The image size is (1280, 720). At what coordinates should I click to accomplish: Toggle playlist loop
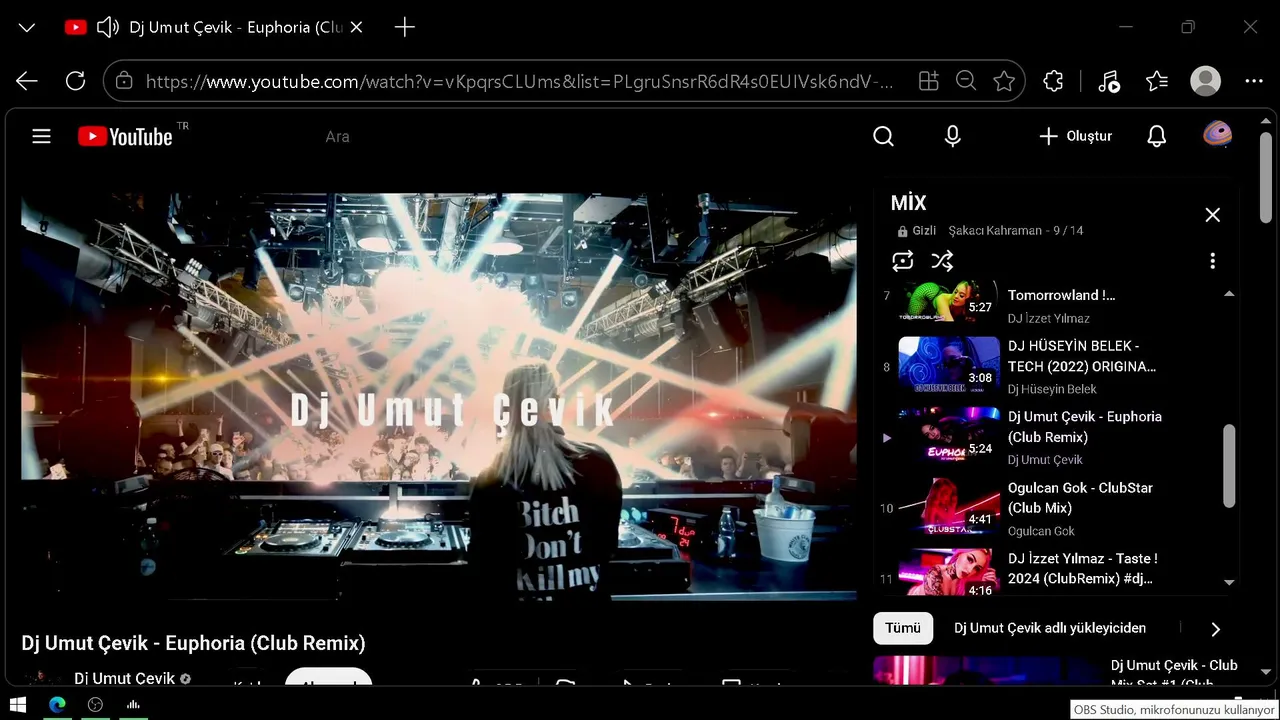(902, 261)
